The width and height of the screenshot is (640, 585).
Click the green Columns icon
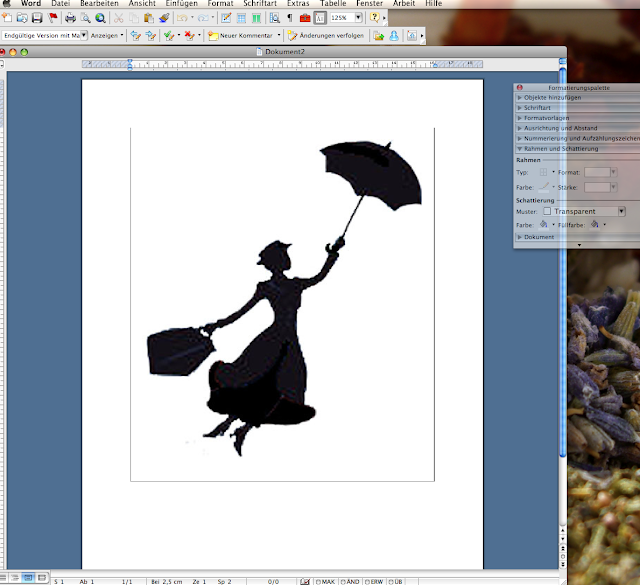click(256, 18)
